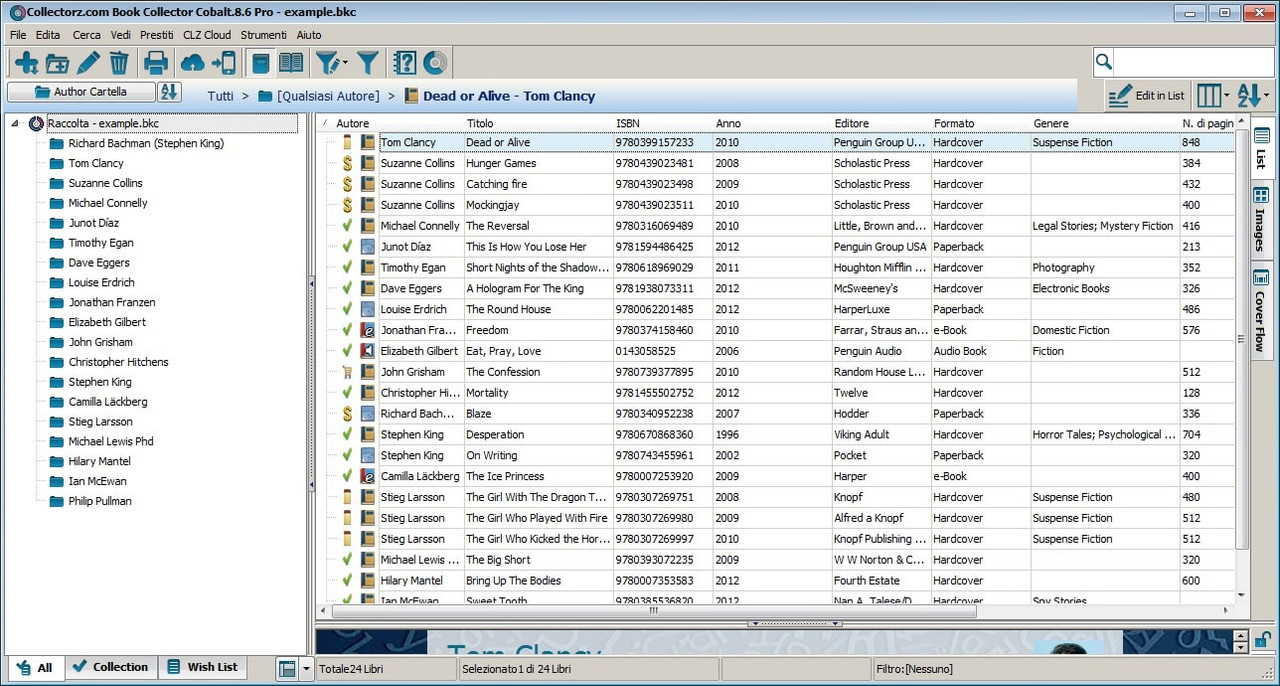Switch to the List view tab

pos(1261,149)
